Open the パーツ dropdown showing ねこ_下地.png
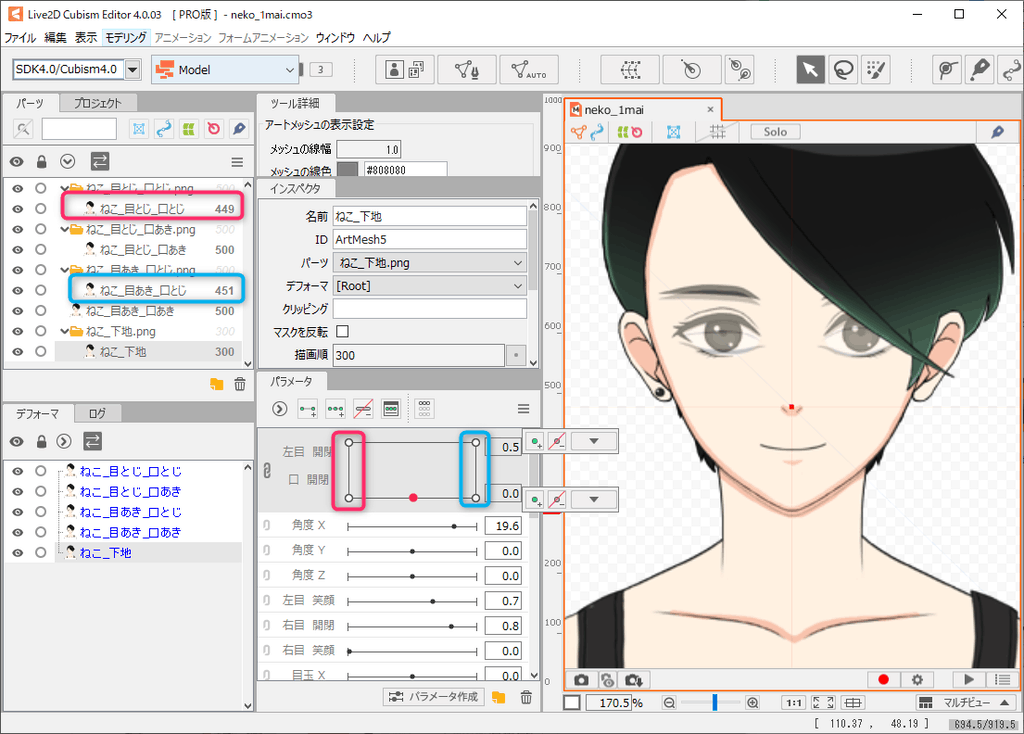Image resolution: width=1024 pixels, height=734 pixels. point(430,263)
